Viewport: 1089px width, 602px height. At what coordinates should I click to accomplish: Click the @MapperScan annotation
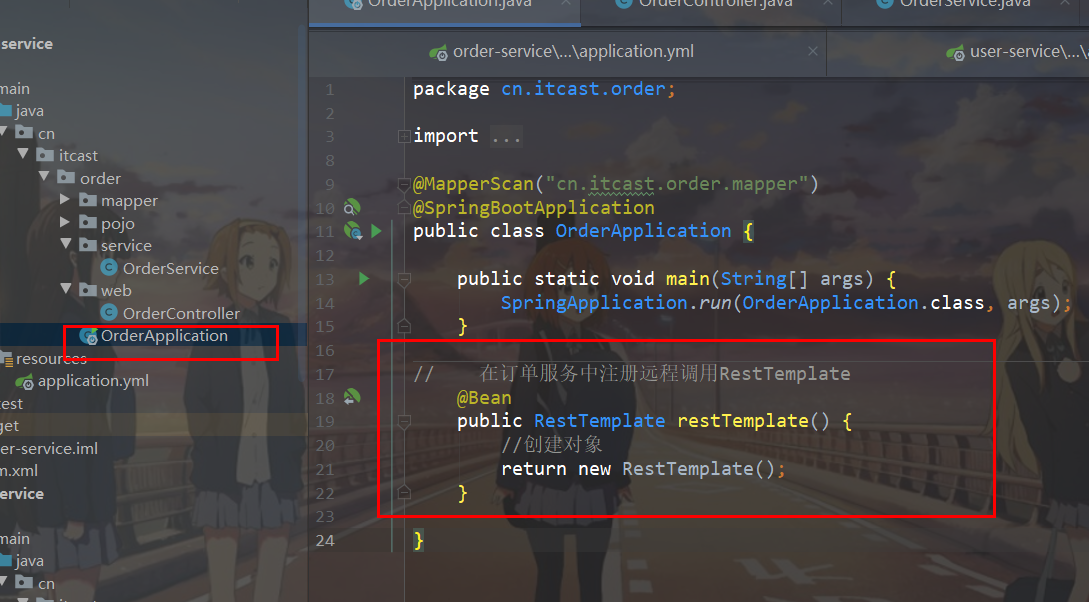[473, 184]
